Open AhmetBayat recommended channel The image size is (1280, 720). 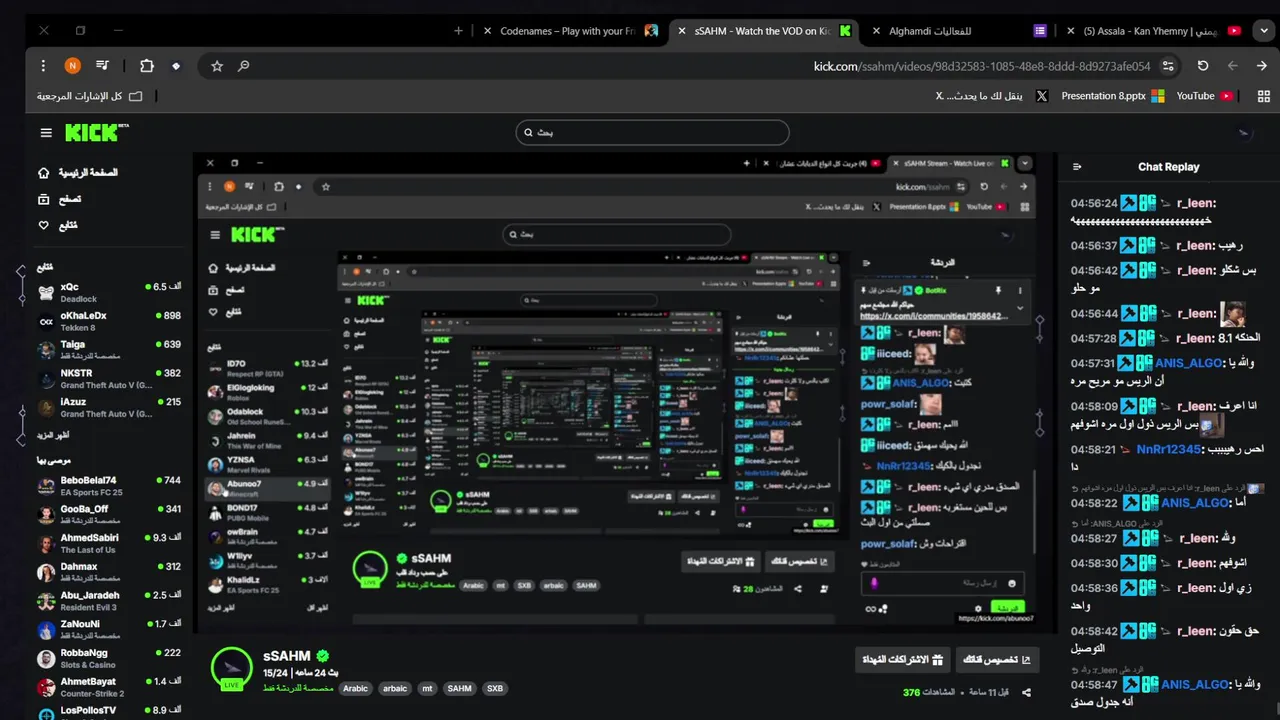(110, 687)
